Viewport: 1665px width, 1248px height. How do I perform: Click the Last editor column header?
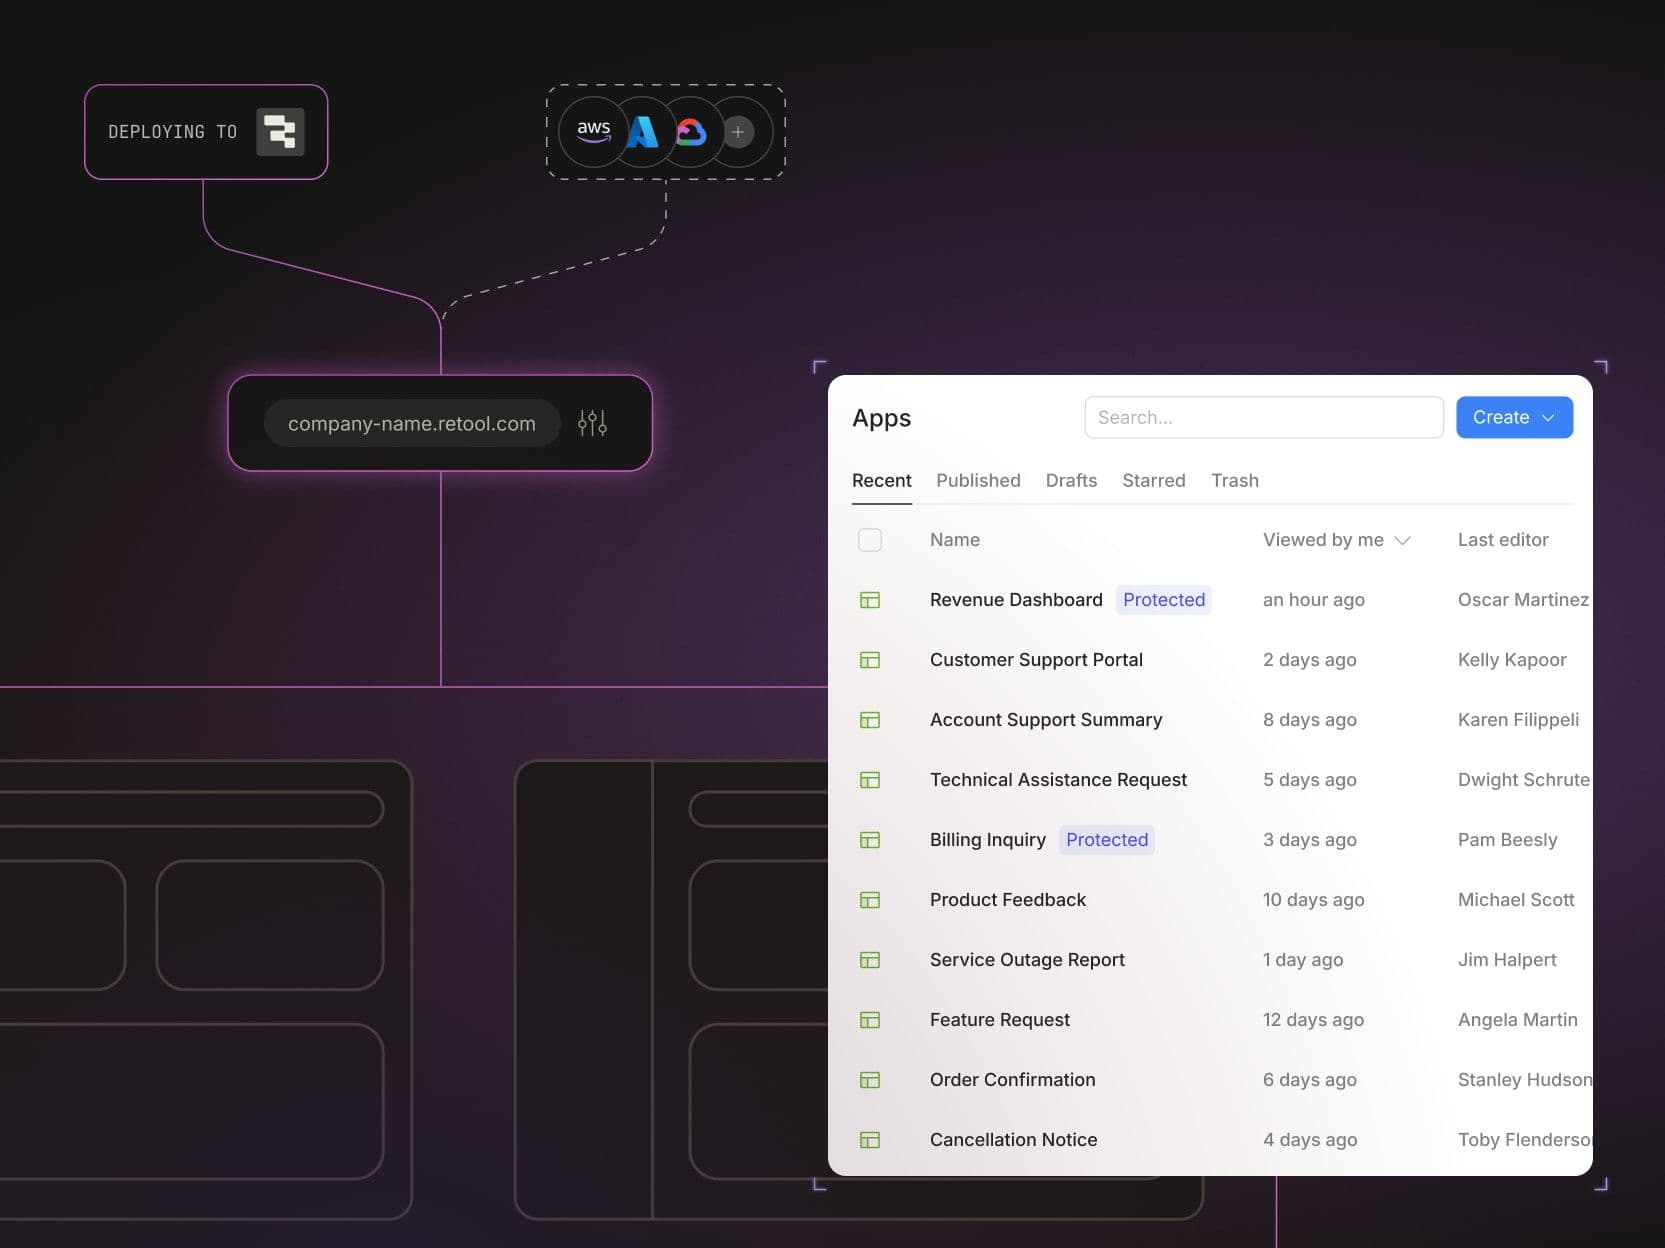tap(1503, 540)
